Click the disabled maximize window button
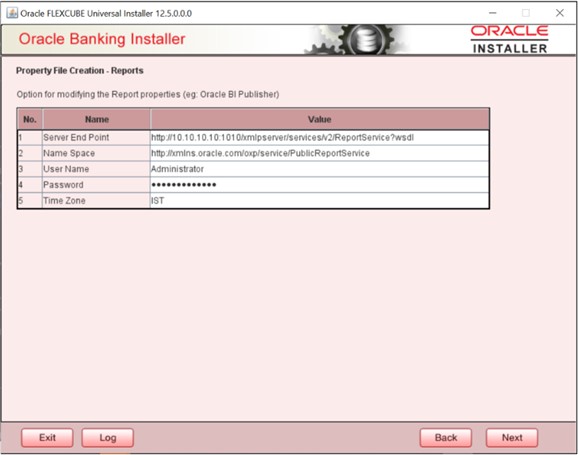This screenshot has height=455, width=578. tap(526, 13)
